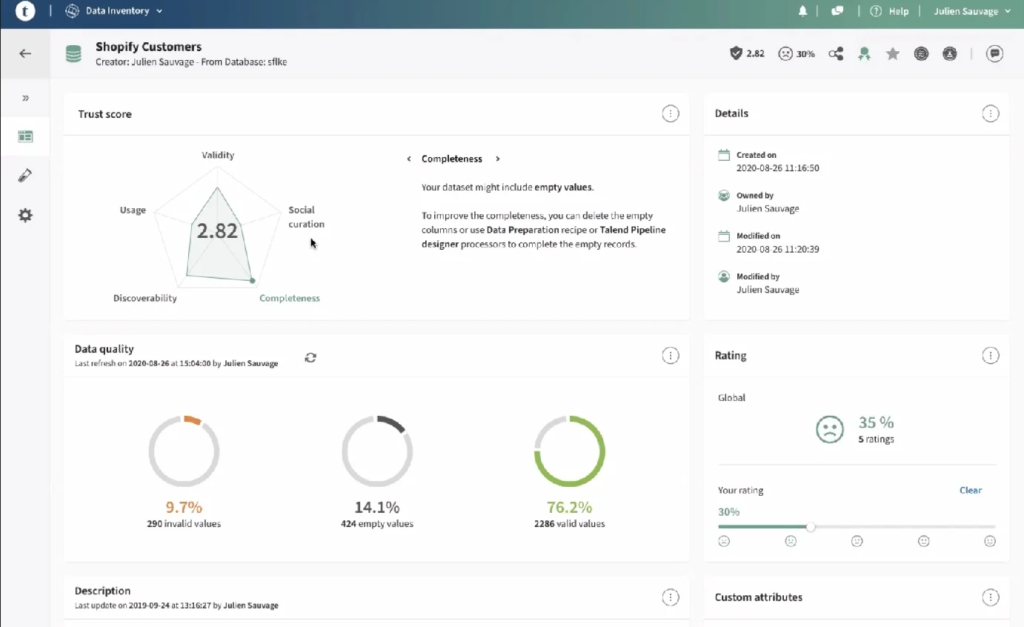Click the green valid values donut chart
Image resolution: width=1024 pixels, height=627 pixels.
[x=569, y=451]
